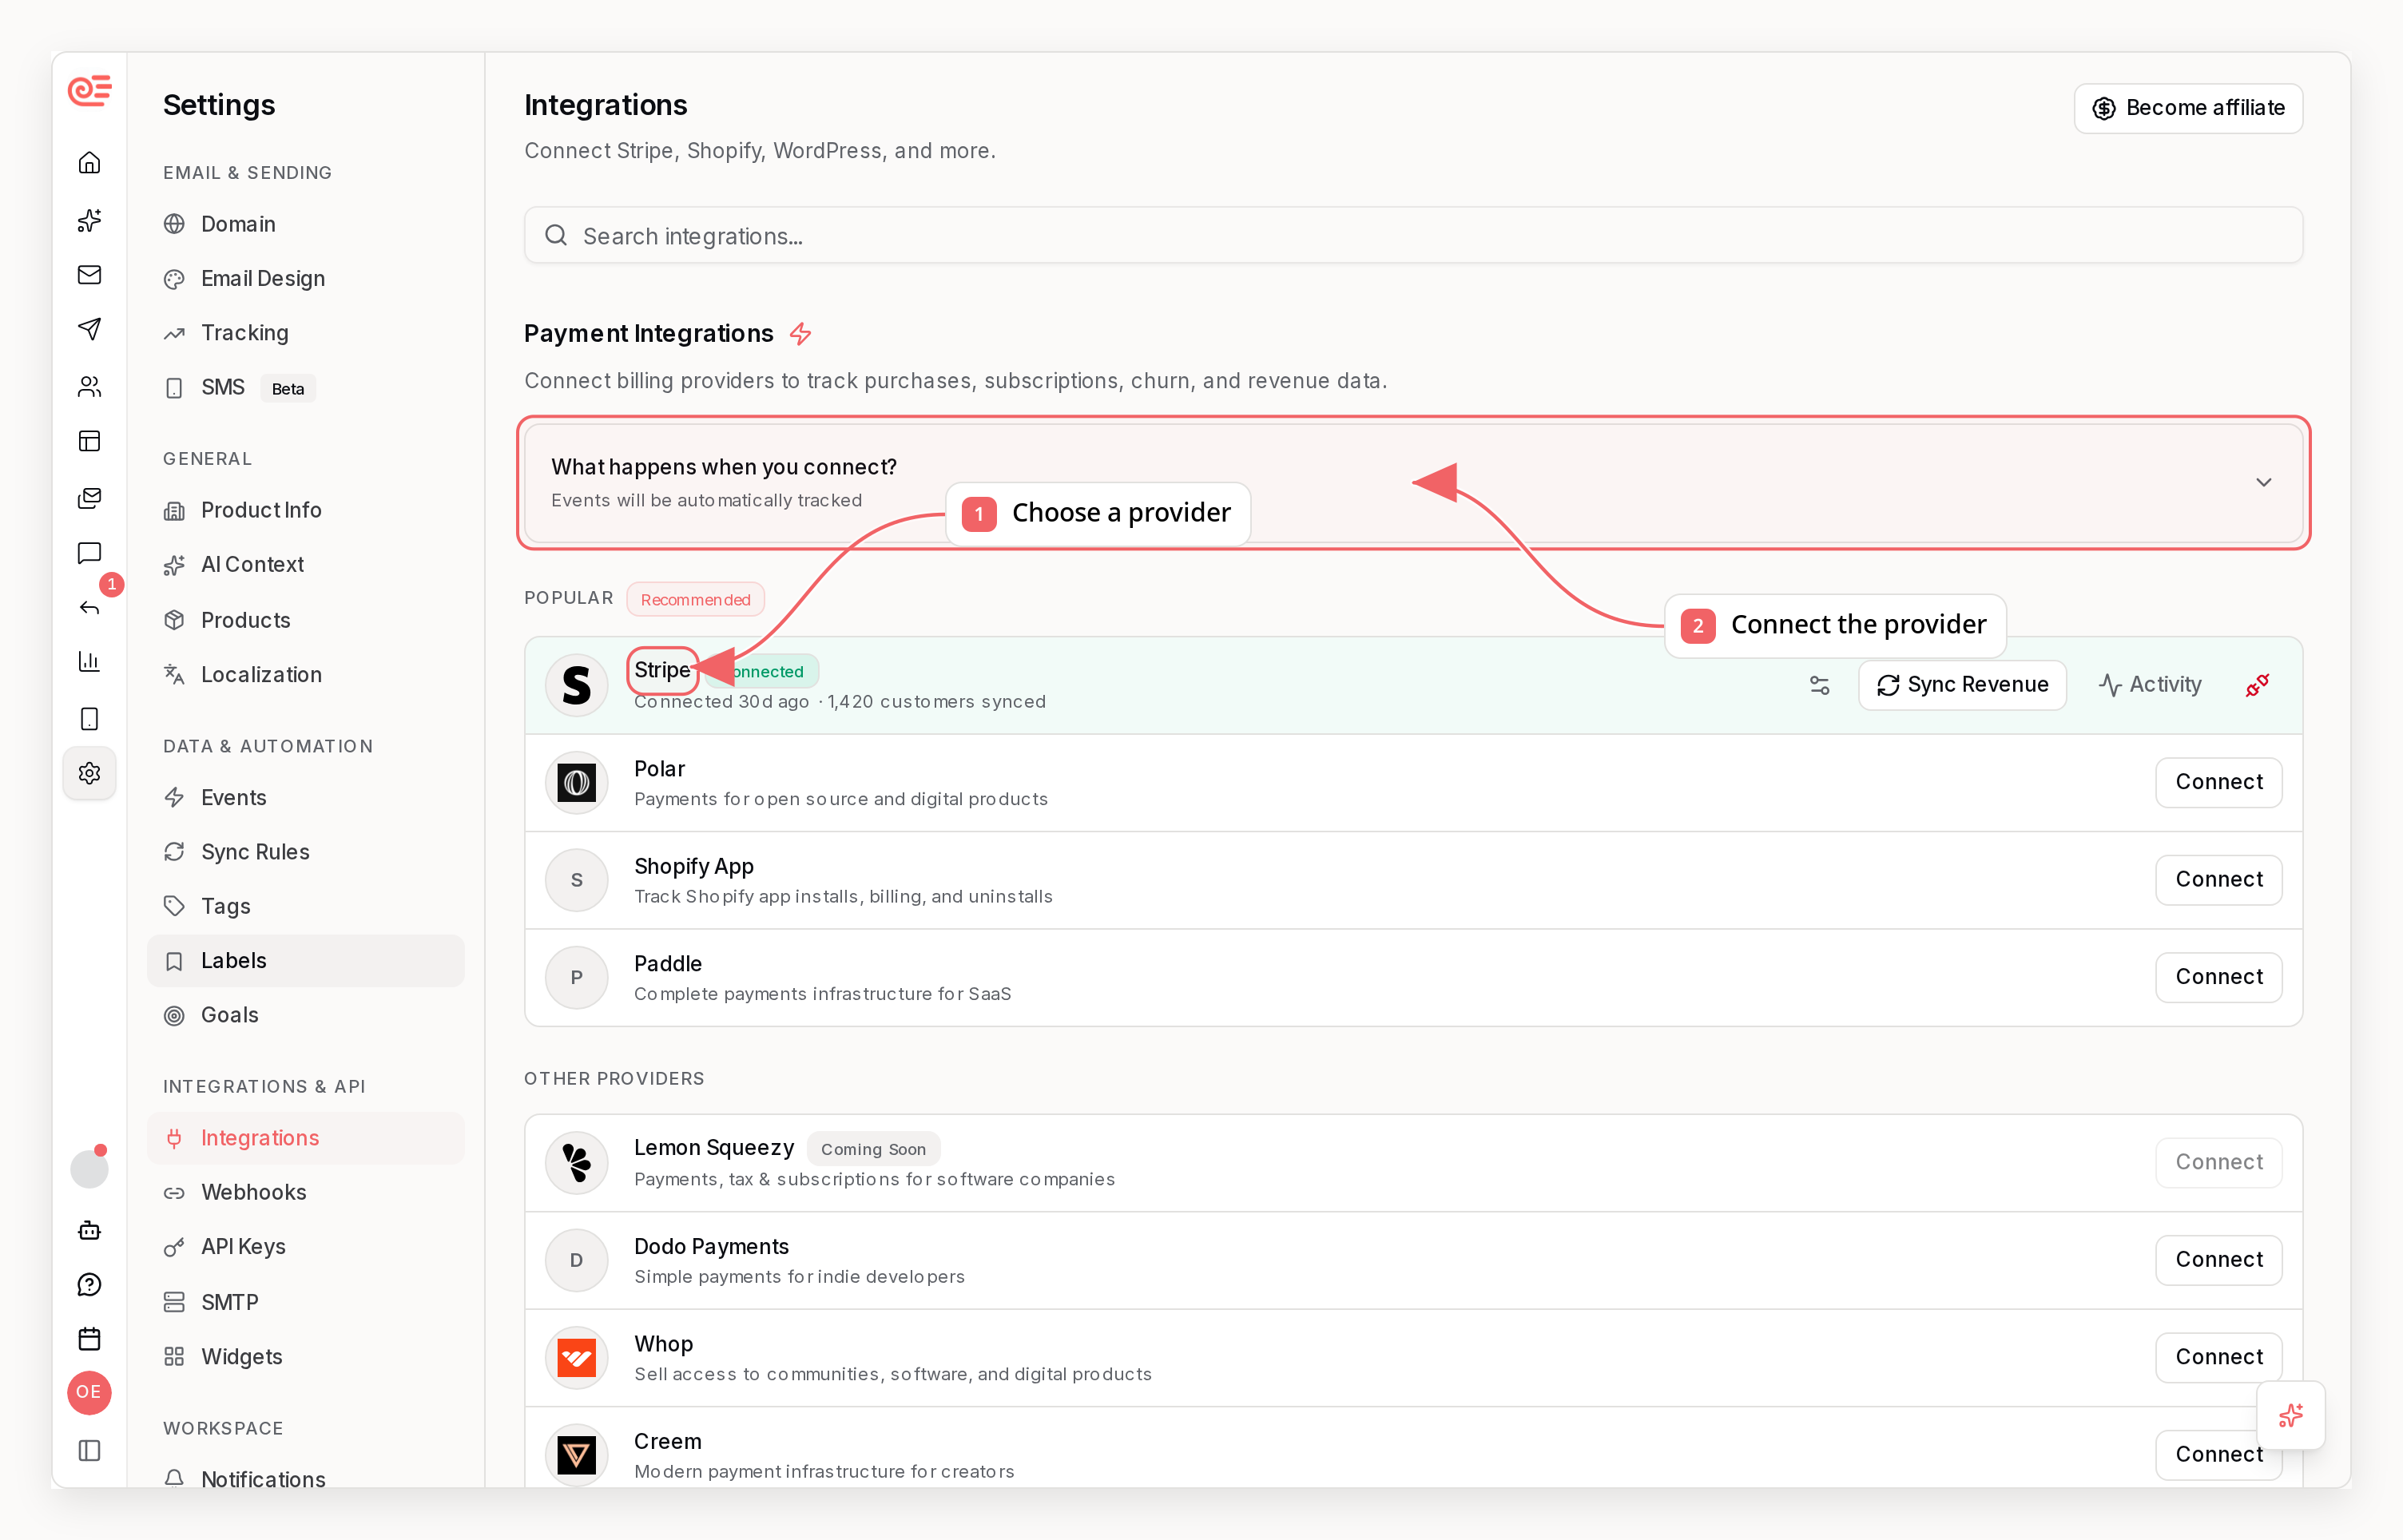This screenshot has width=2403, height=1540.
Task: Connect Dodo Payments
Action: click(2218, 1260)
